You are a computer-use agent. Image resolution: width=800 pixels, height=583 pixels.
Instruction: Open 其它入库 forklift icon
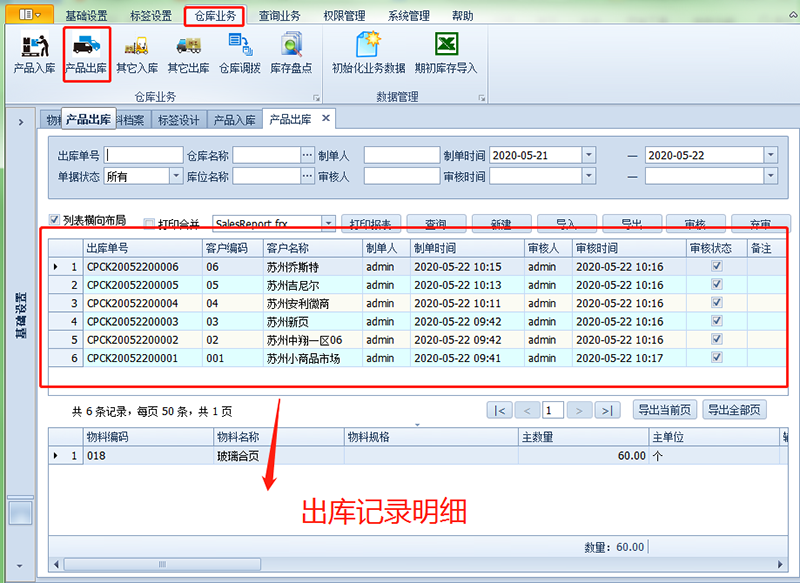pyautogui.click(x=137, y=53)
